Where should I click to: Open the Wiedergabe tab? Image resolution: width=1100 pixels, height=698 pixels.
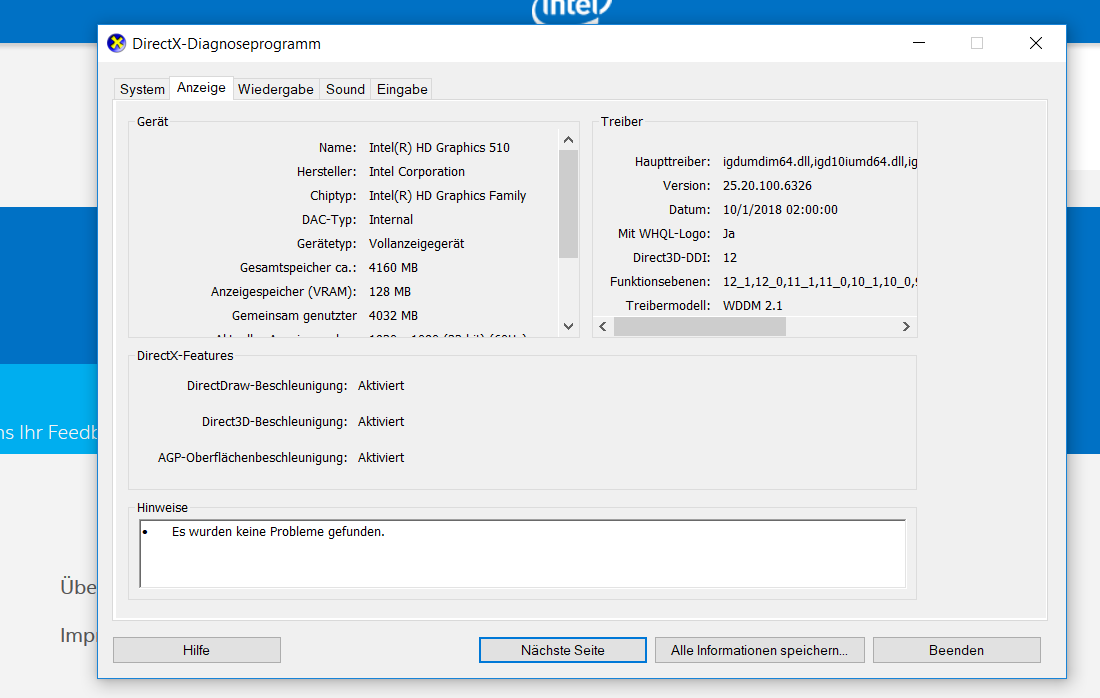275,89
